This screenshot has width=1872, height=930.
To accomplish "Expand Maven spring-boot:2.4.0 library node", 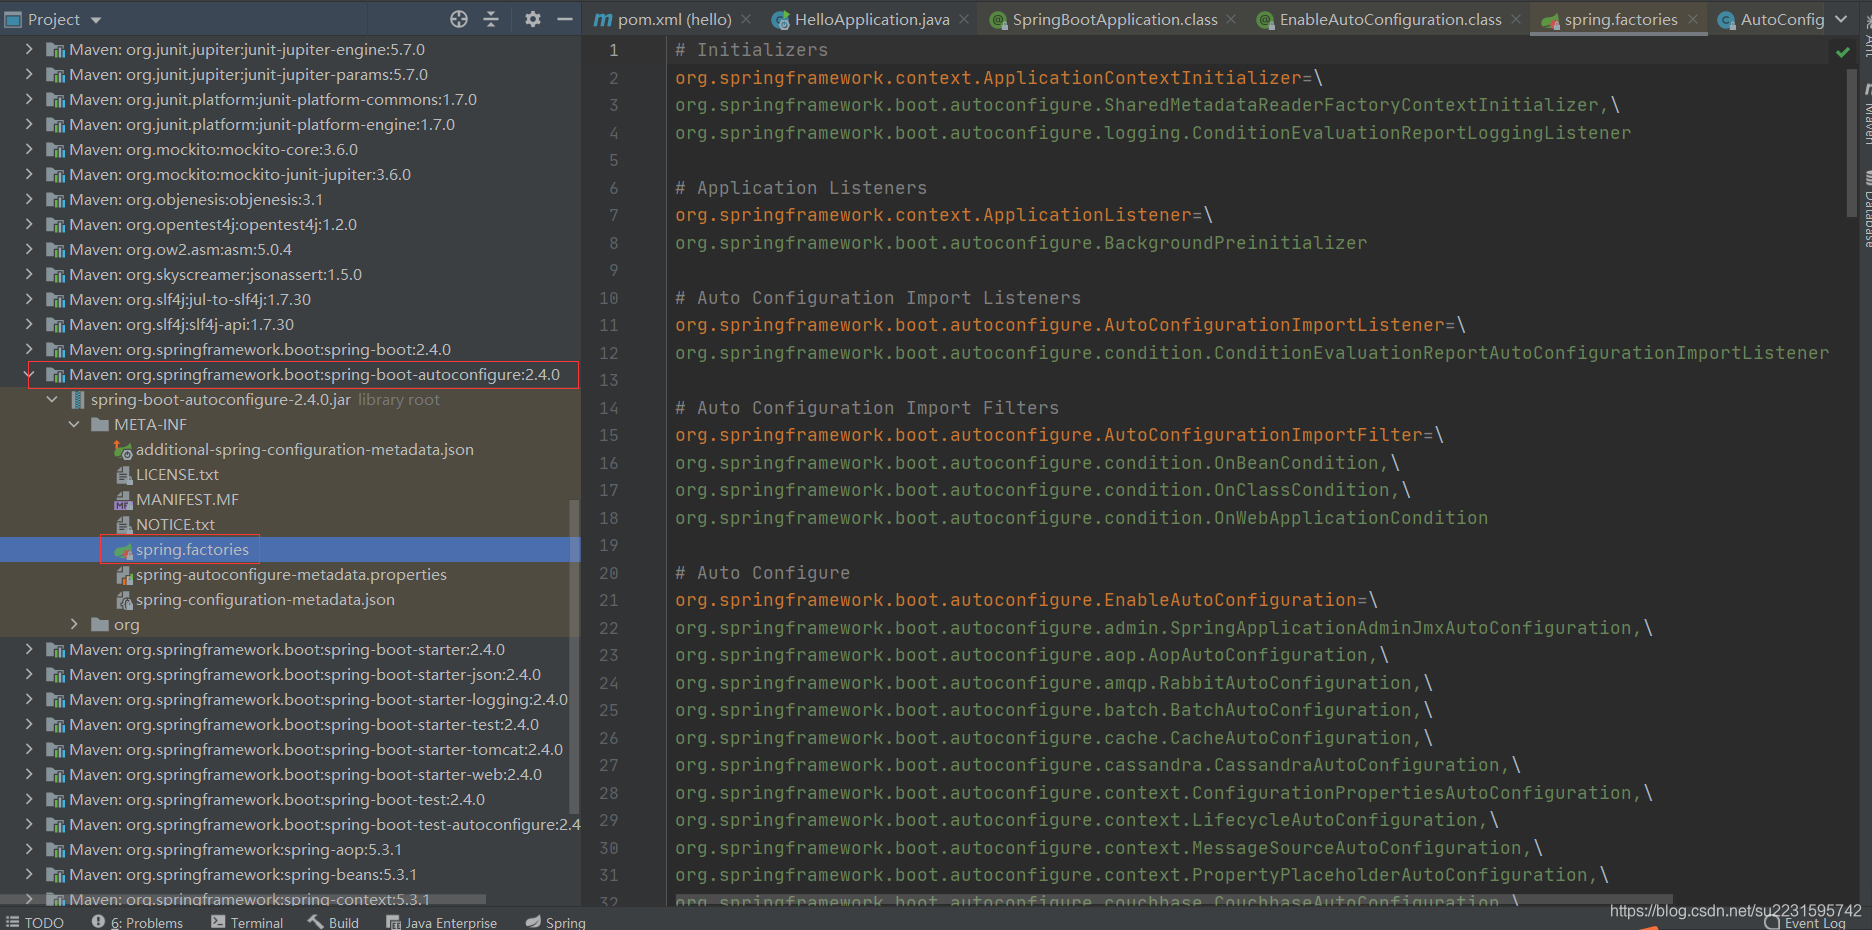I will [x=29, y=349].
